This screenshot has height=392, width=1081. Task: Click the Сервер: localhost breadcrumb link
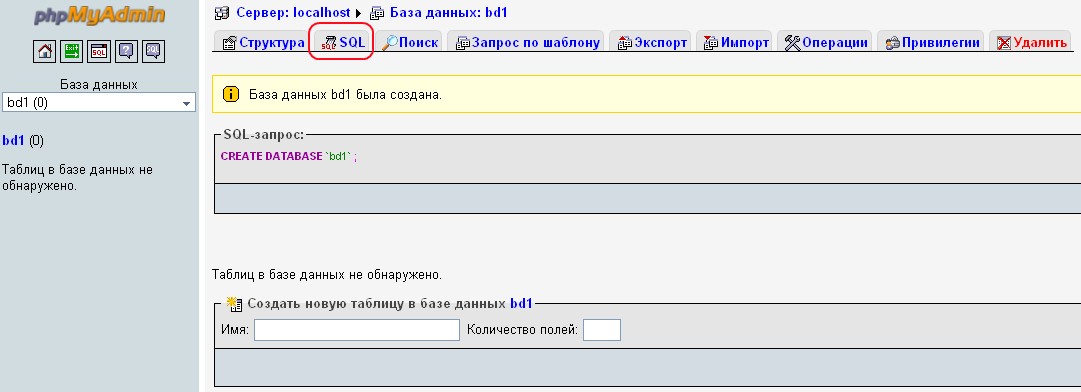[294, 12]
